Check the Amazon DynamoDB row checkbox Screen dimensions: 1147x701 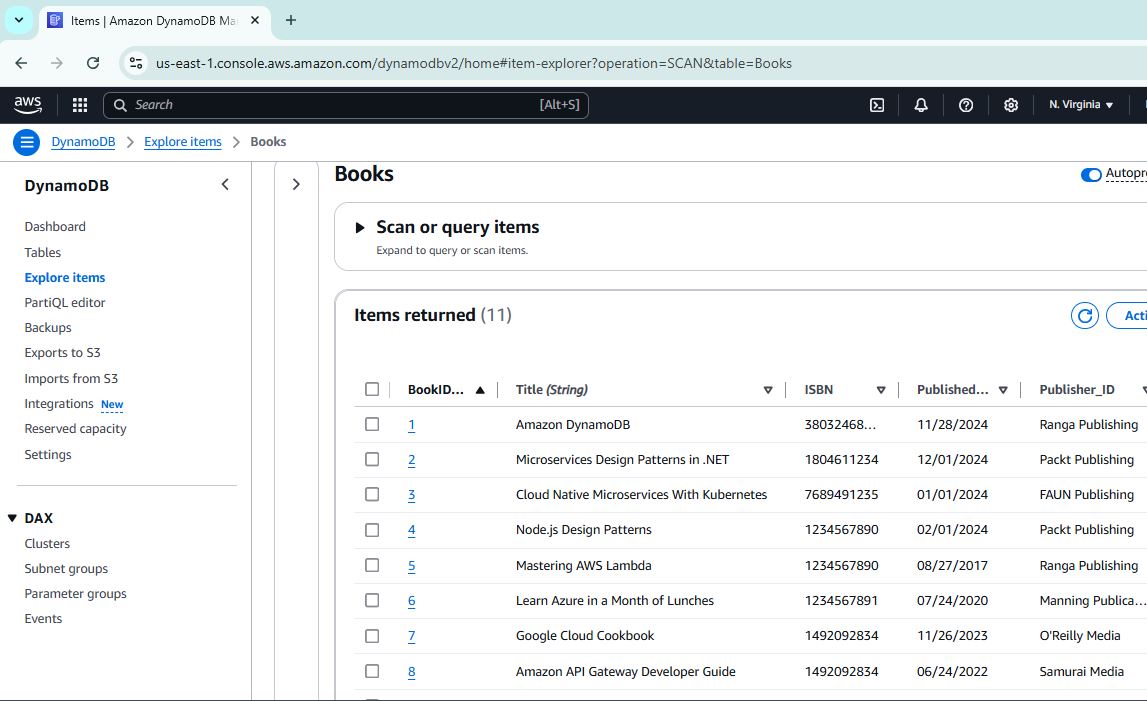tap(372, 424)
